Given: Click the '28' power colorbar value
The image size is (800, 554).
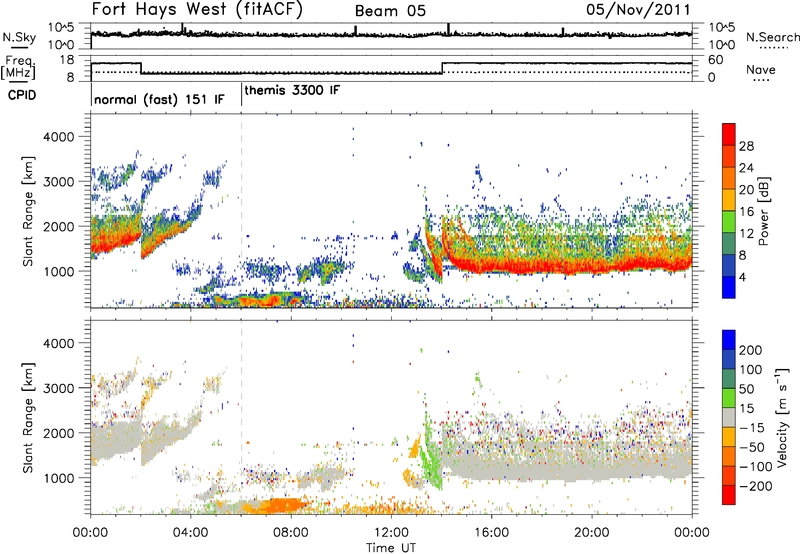Looking at the screenshot, I should pyautogui.click(x=746, y=146).
